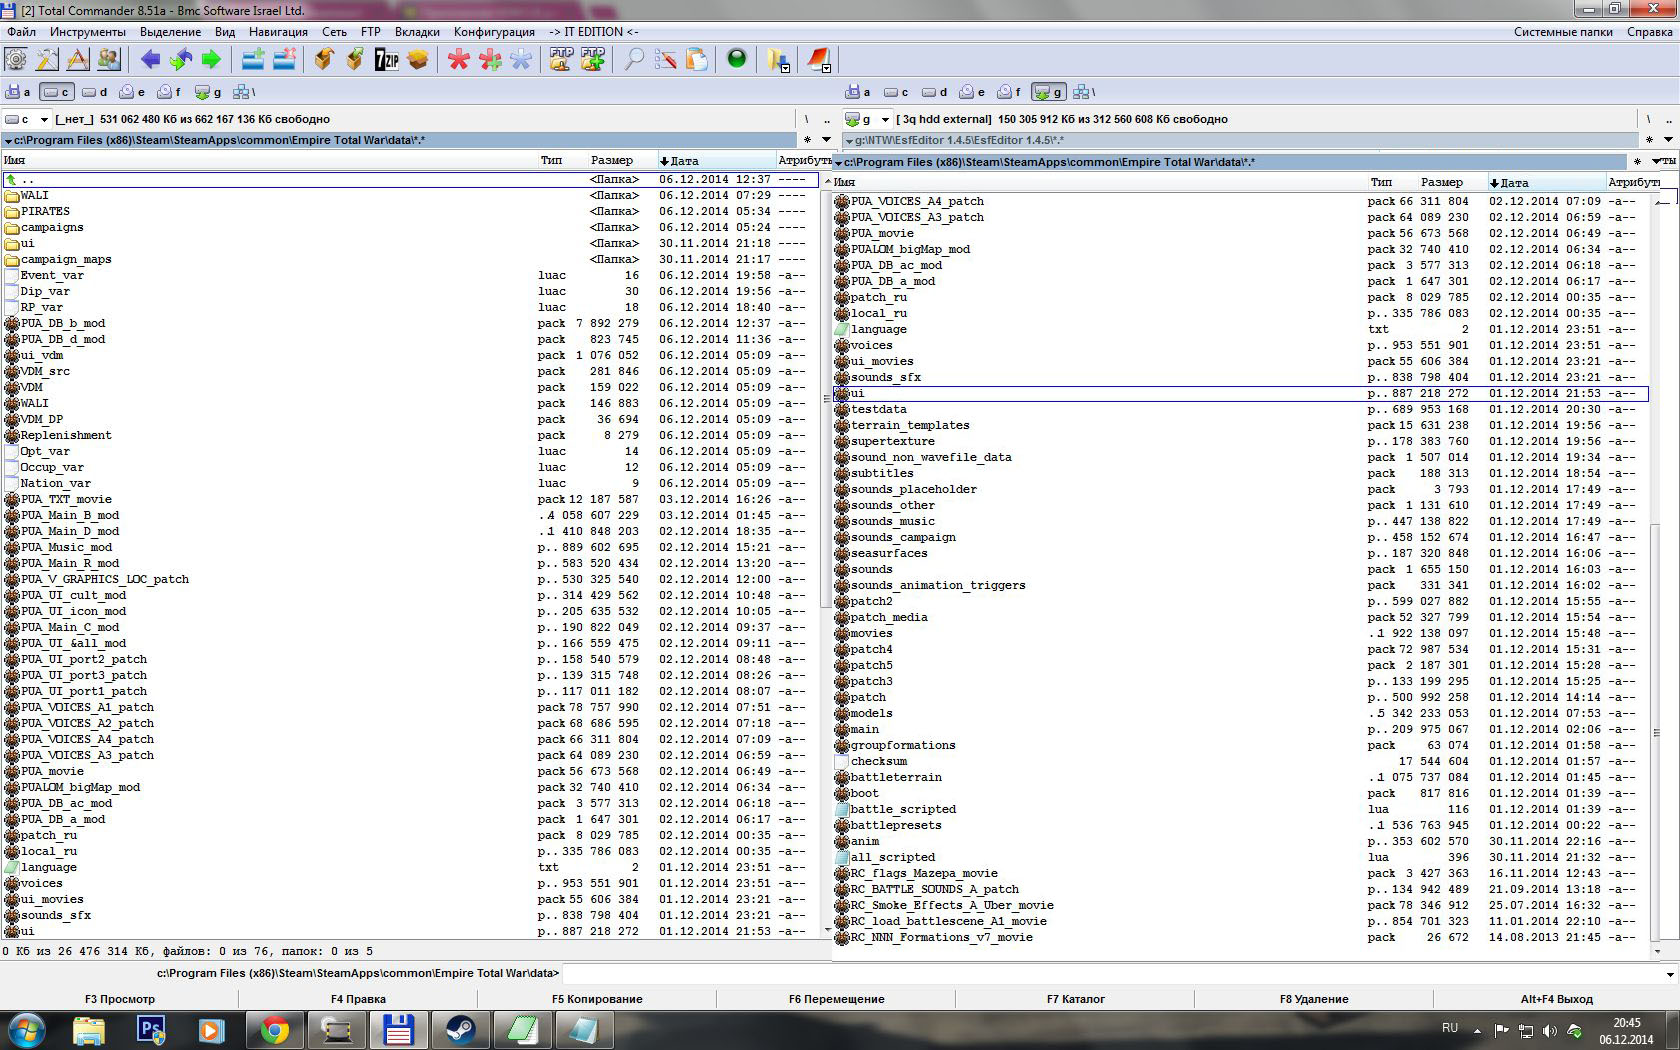Switch left panel to drive d

click(x=95, y=92)
